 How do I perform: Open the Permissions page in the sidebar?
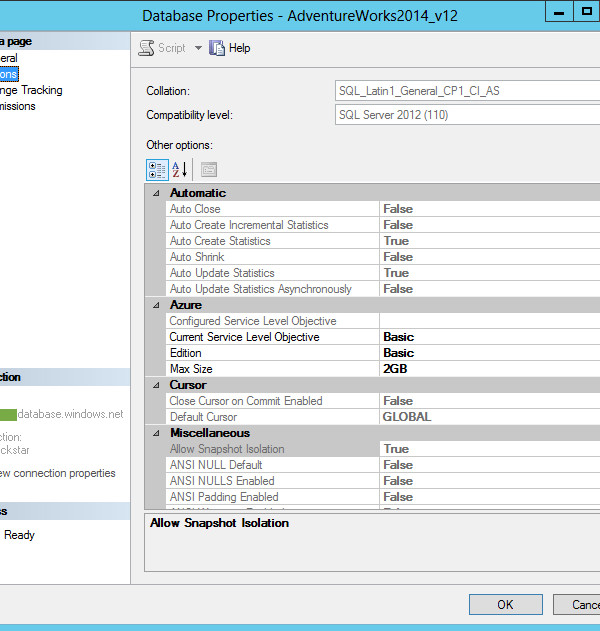click(x=18, y=106)
